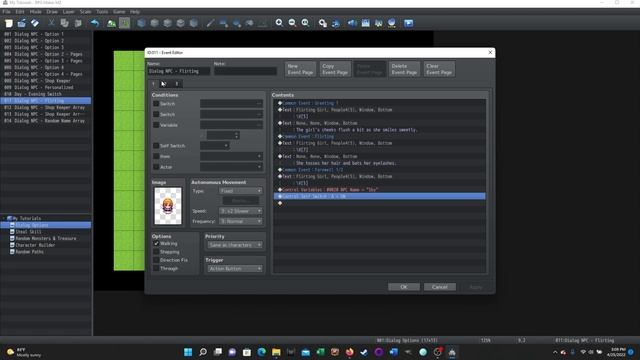Select 'Character Builder' map in tree
The width and height of the screenshot is (640, 360).
[x=35, y=245]
